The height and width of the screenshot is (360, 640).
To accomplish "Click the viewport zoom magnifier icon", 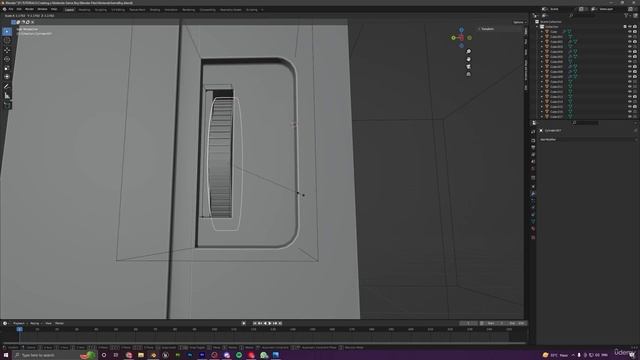I will pyautogui.click(x=469, y=51).
